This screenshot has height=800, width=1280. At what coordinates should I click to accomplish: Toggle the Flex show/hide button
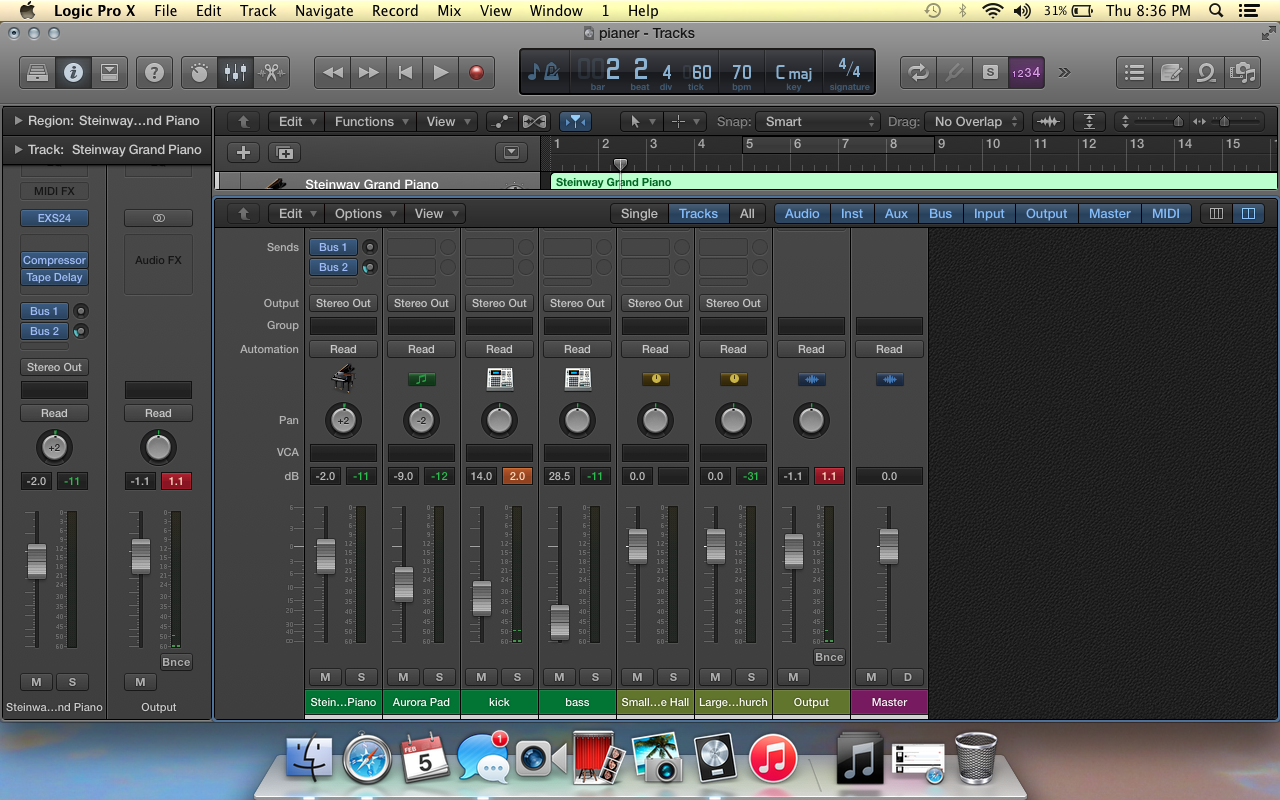click(x=535, y=121)
